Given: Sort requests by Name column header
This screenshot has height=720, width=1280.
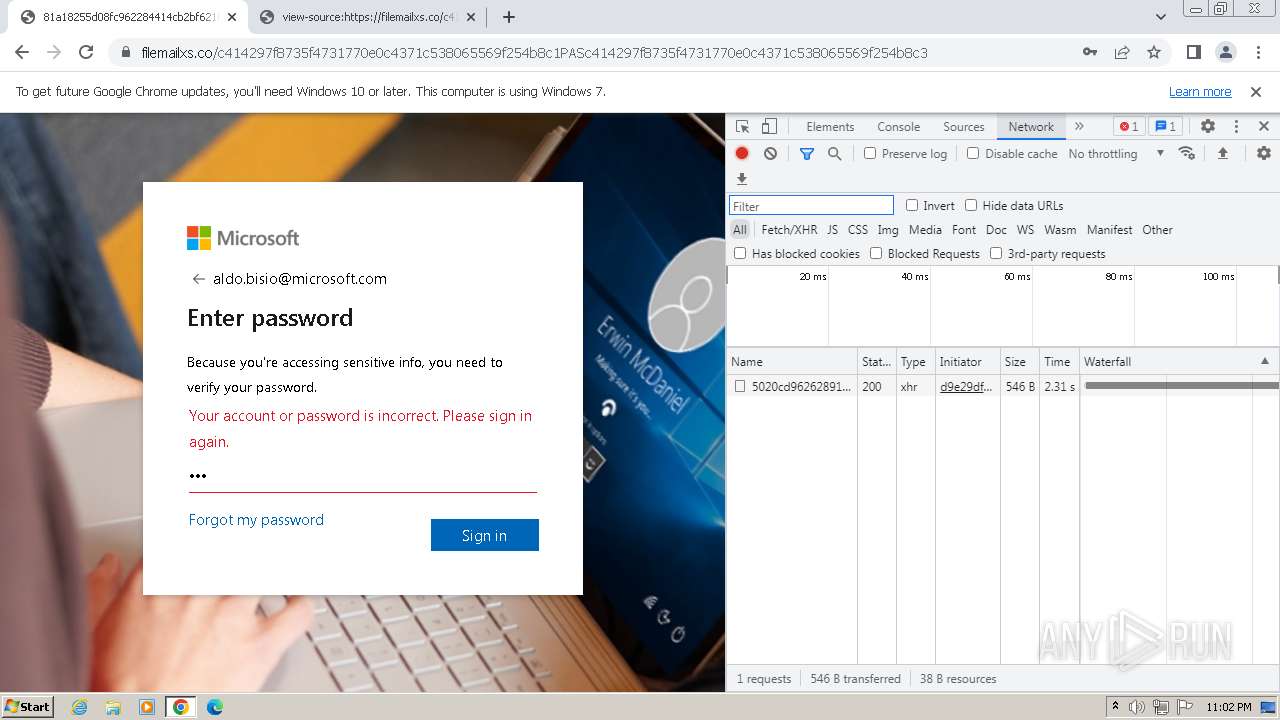Looking at the screenshot, I should (x=792, y=361).
